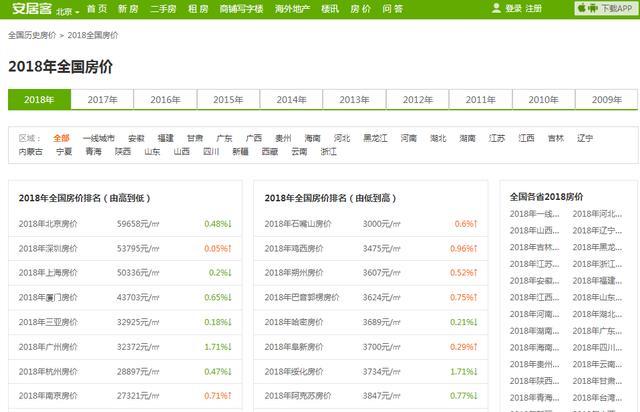This screenshot has width=640, height=412.
Task: Filter by 海南 region
Action: click(313, 138)
